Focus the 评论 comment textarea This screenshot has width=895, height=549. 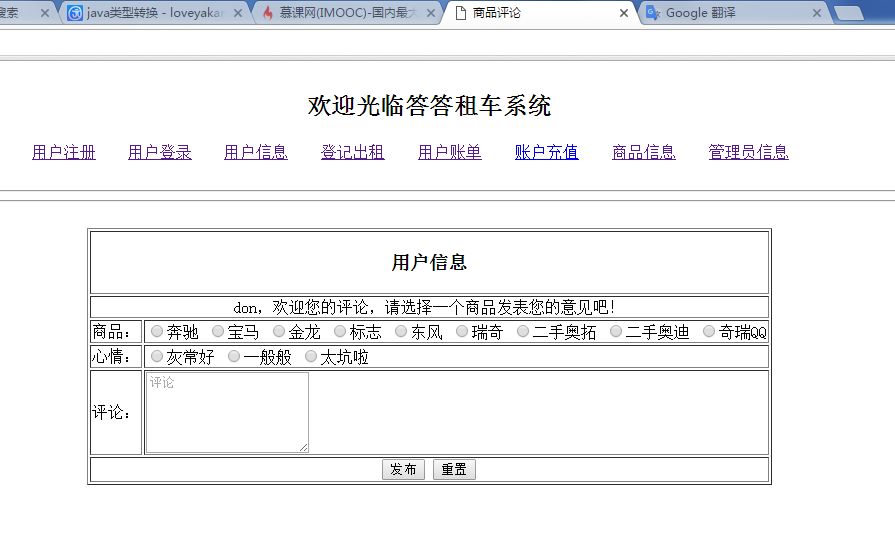pos(227,413)
